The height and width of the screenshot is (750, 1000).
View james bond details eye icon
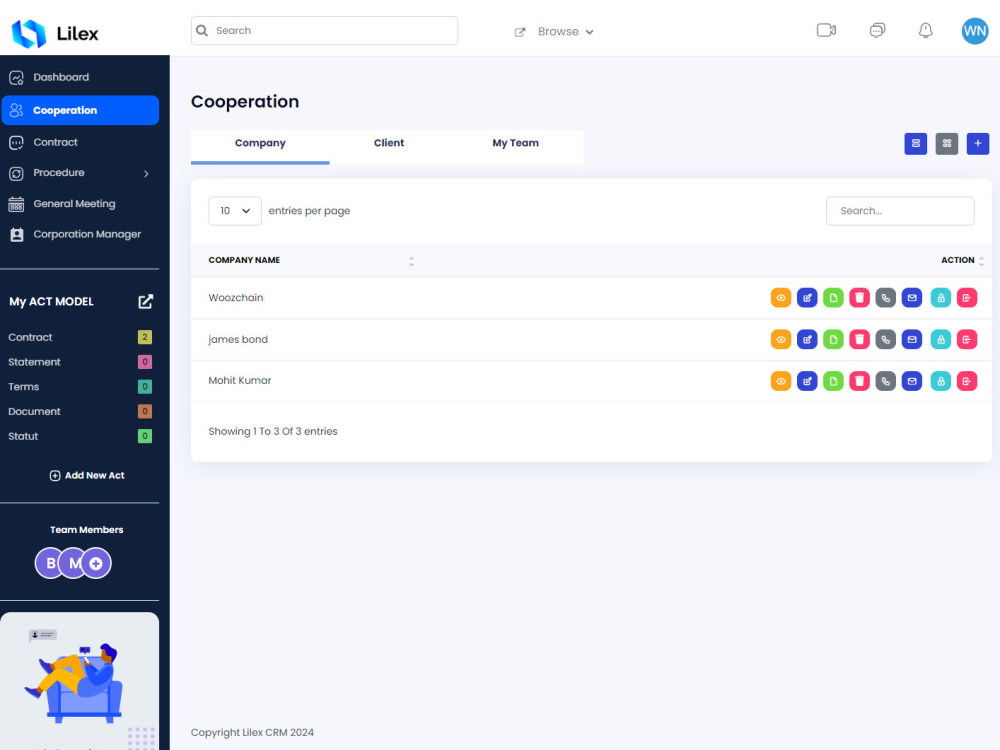781,339
